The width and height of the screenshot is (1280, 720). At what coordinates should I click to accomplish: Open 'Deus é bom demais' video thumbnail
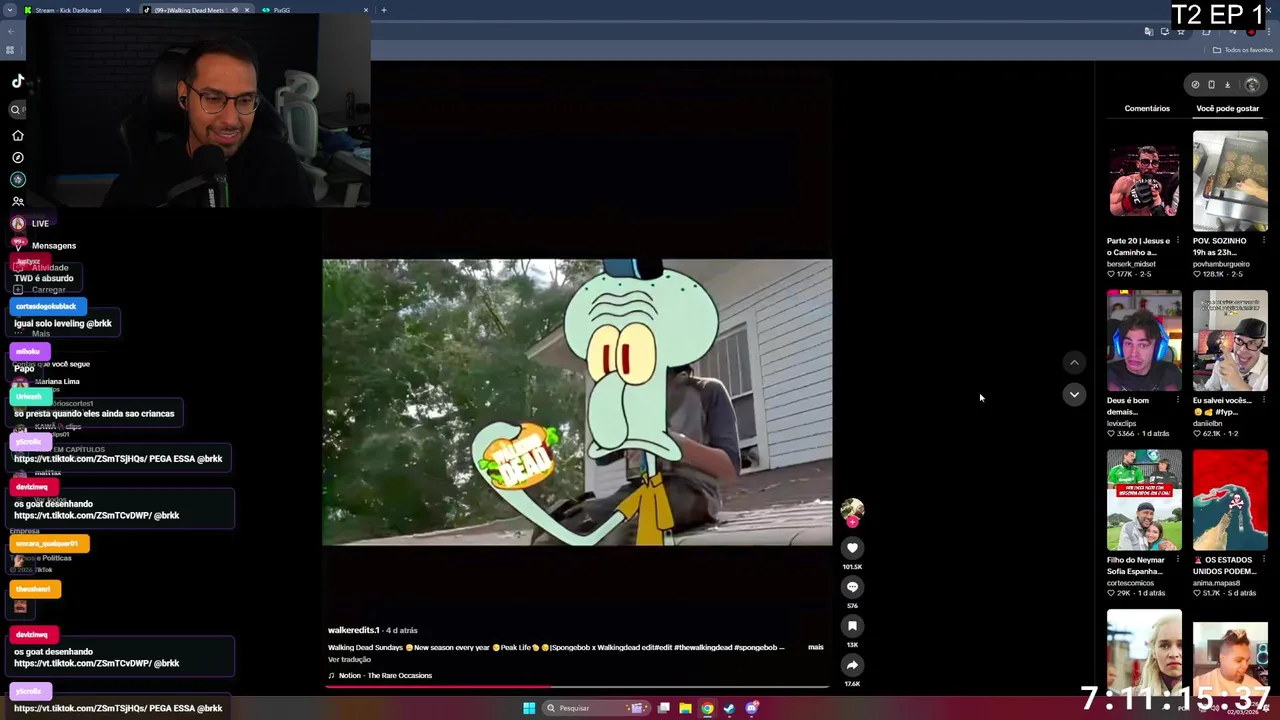click(1144, 340)
